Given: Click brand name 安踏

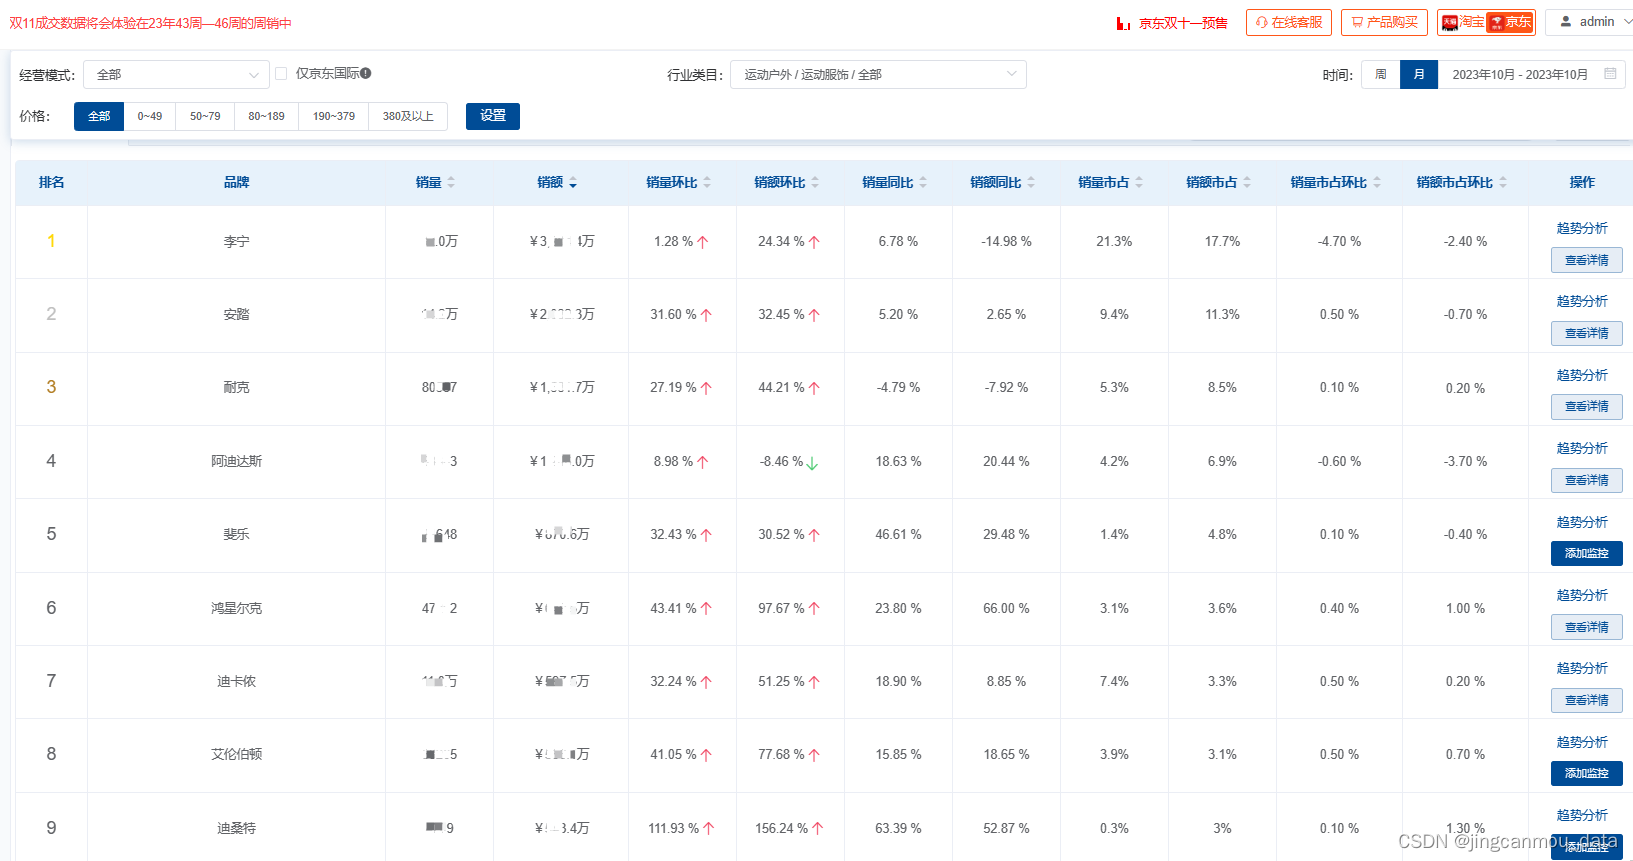Looking at the screenshot, I should [x=236, y=314].
